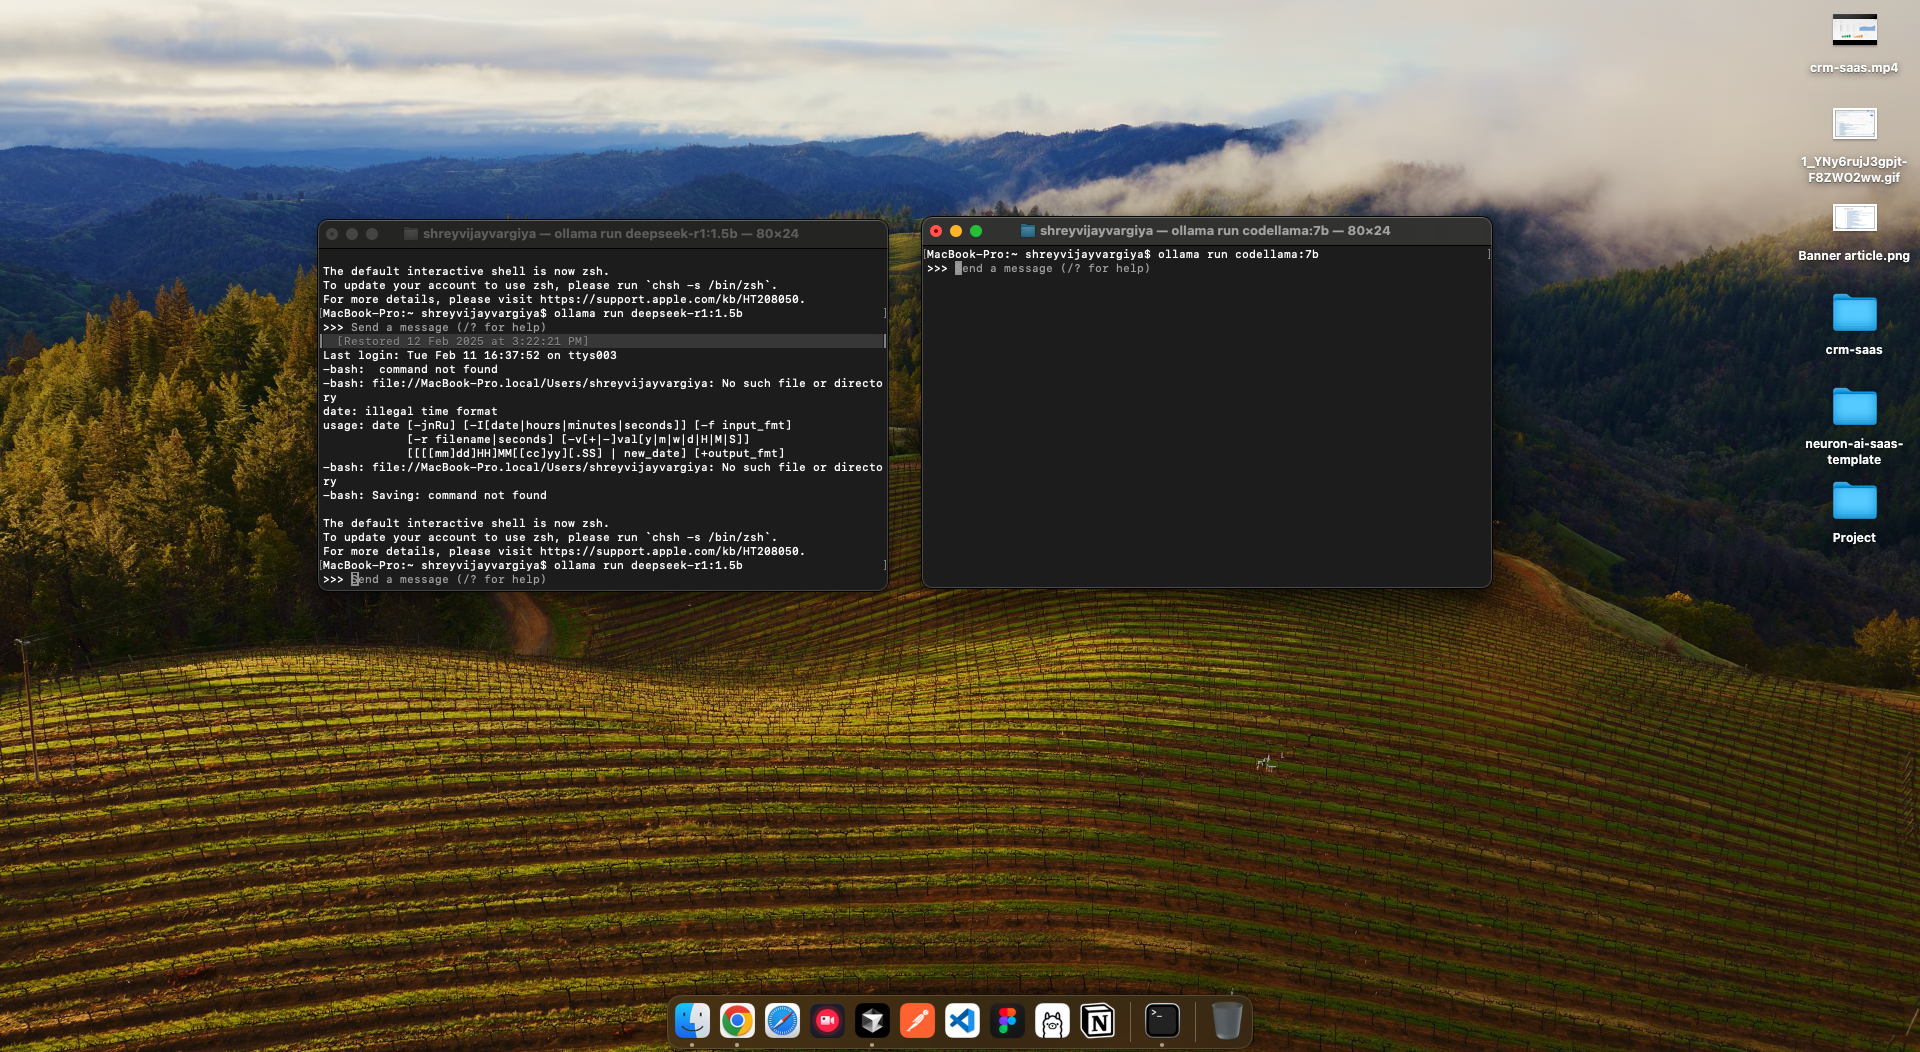Launch Postman from the Dock
This screenshot has height=1052, width=1920.
(917, 1021)
